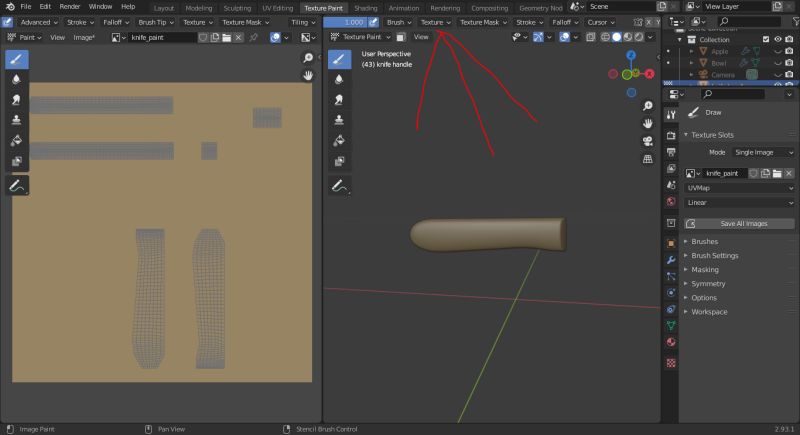Screen dimensions: 800x435
Task: Open the Texture checker properties tab
Action: (671, 363)
